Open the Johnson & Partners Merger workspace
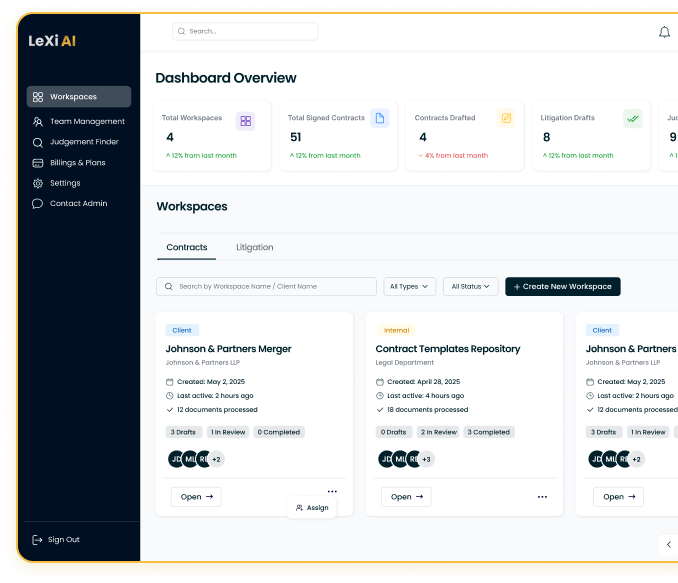This screenshot has width=678, height=583. coord(196,497)
